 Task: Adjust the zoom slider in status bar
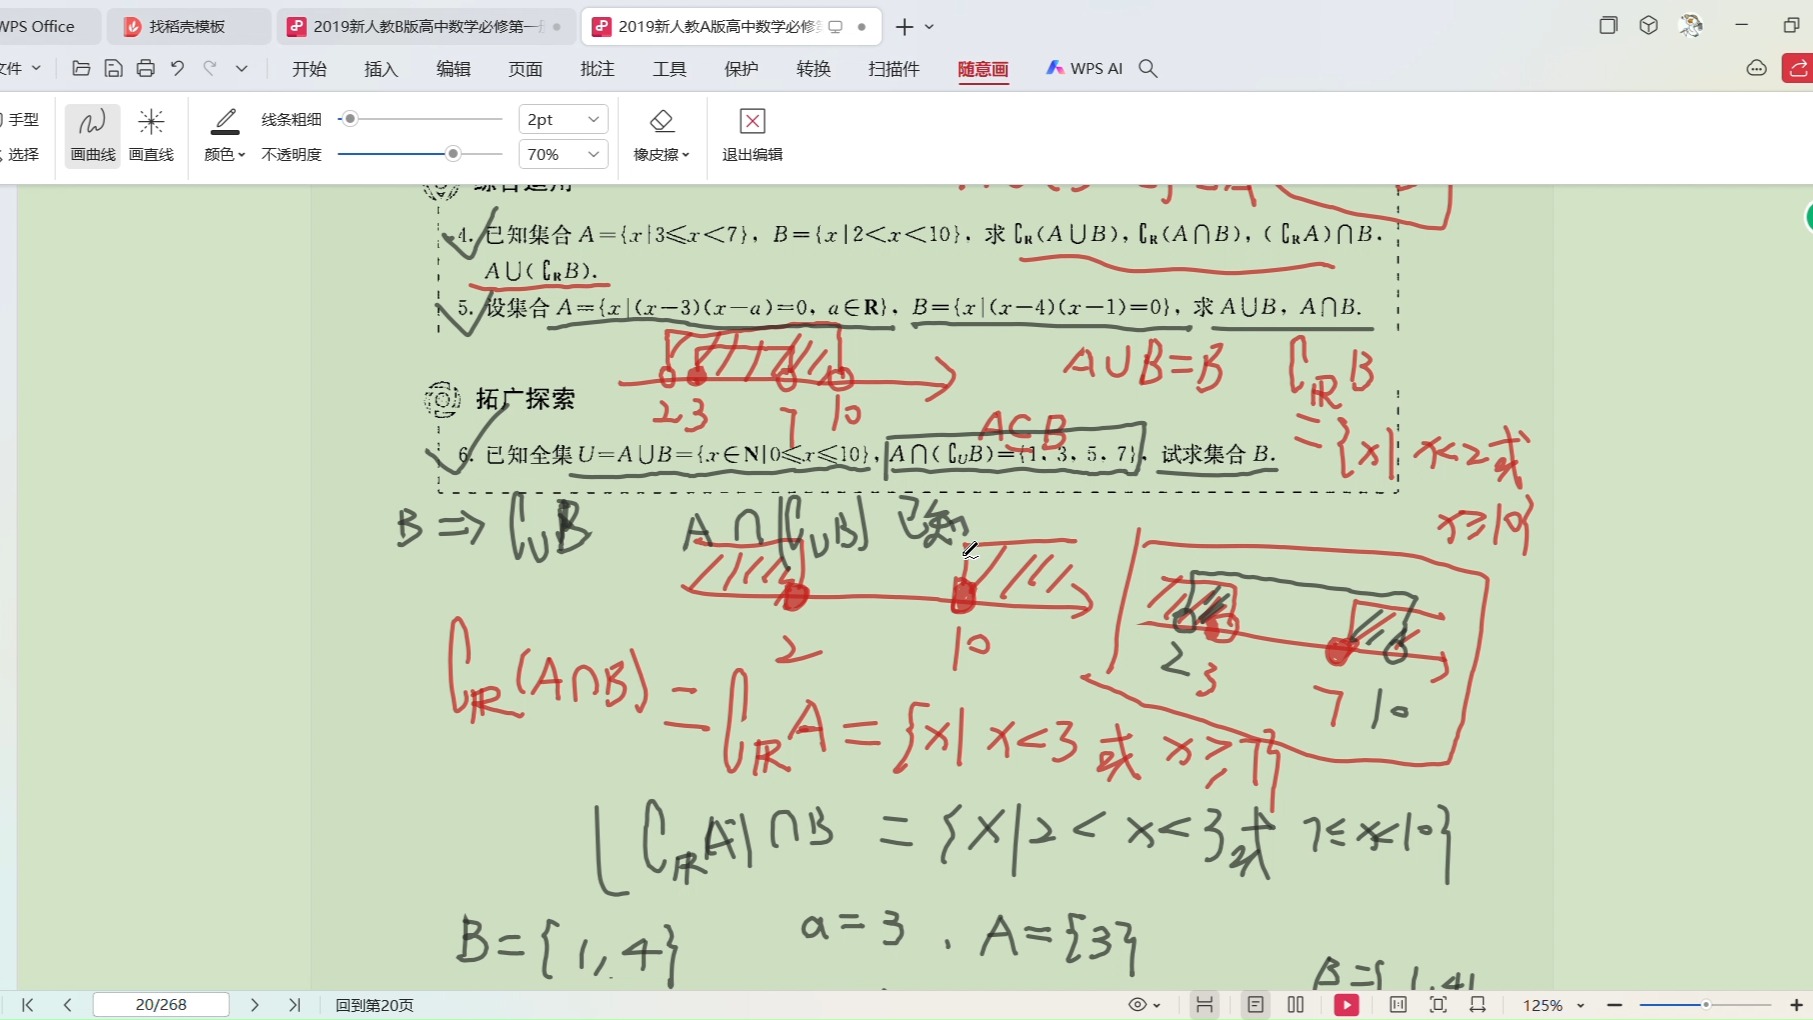1705,1005
